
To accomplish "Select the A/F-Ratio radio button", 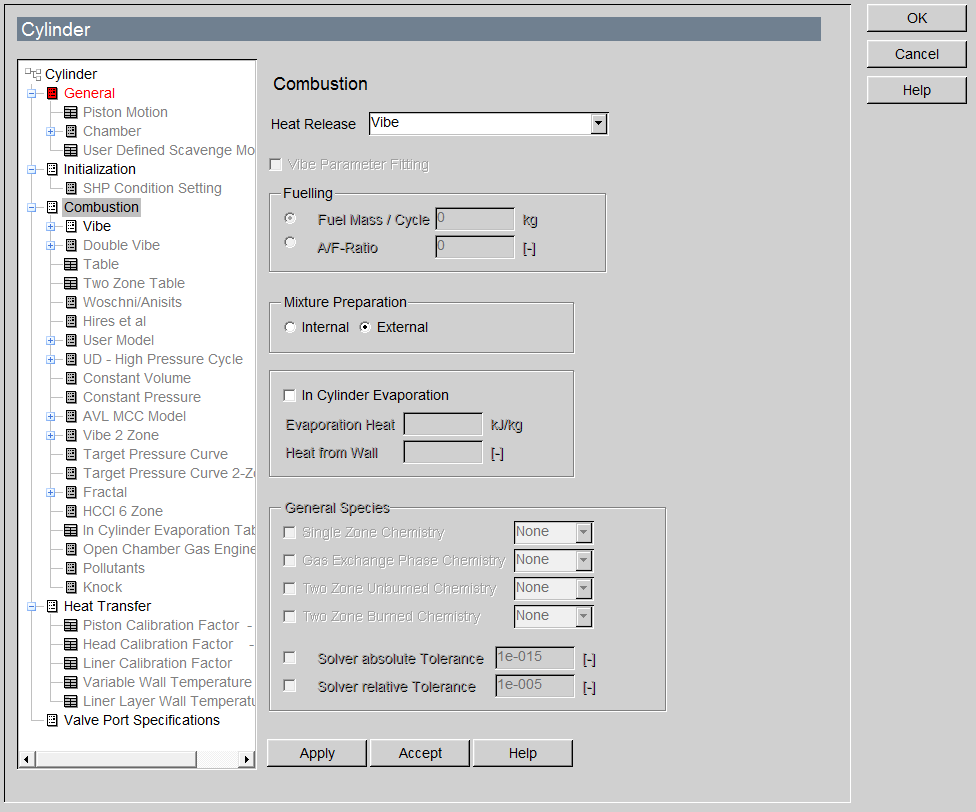I will [x=290, y=242].
